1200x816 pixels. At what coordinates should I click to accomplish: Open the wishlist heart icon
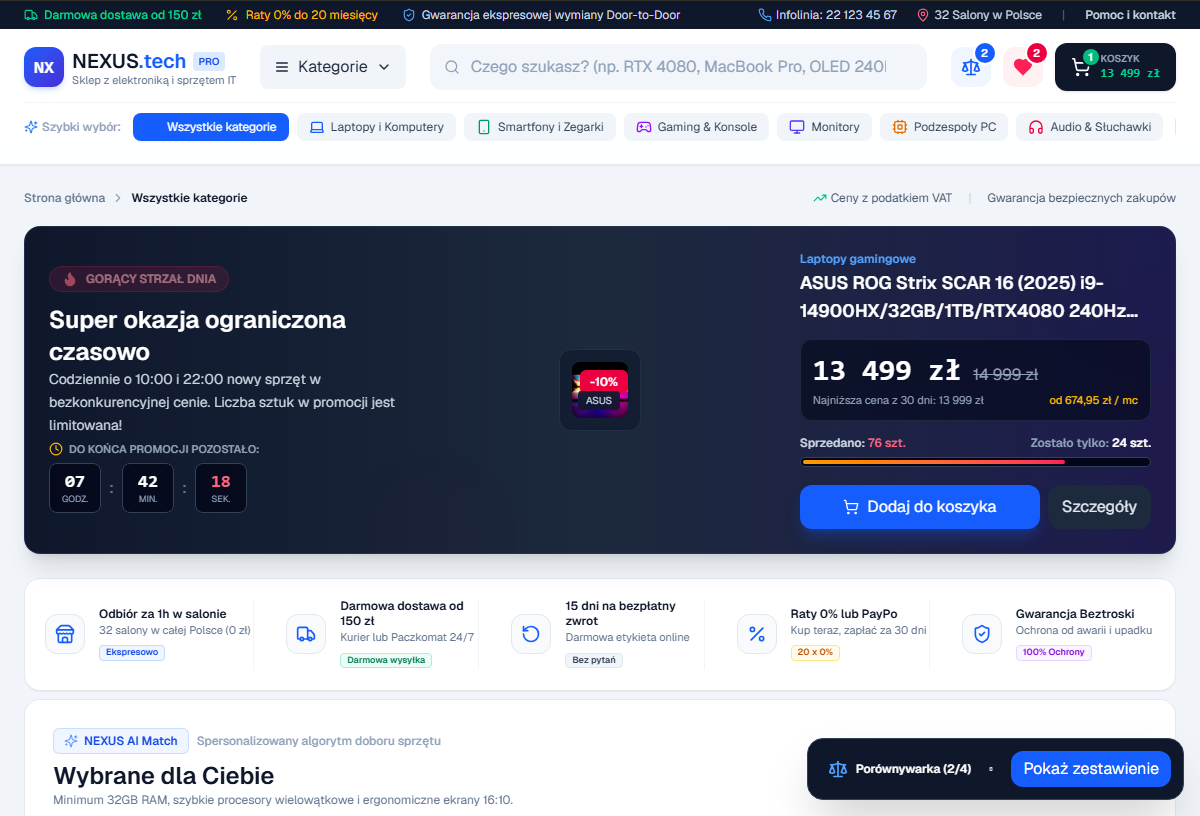(1022, 67)
